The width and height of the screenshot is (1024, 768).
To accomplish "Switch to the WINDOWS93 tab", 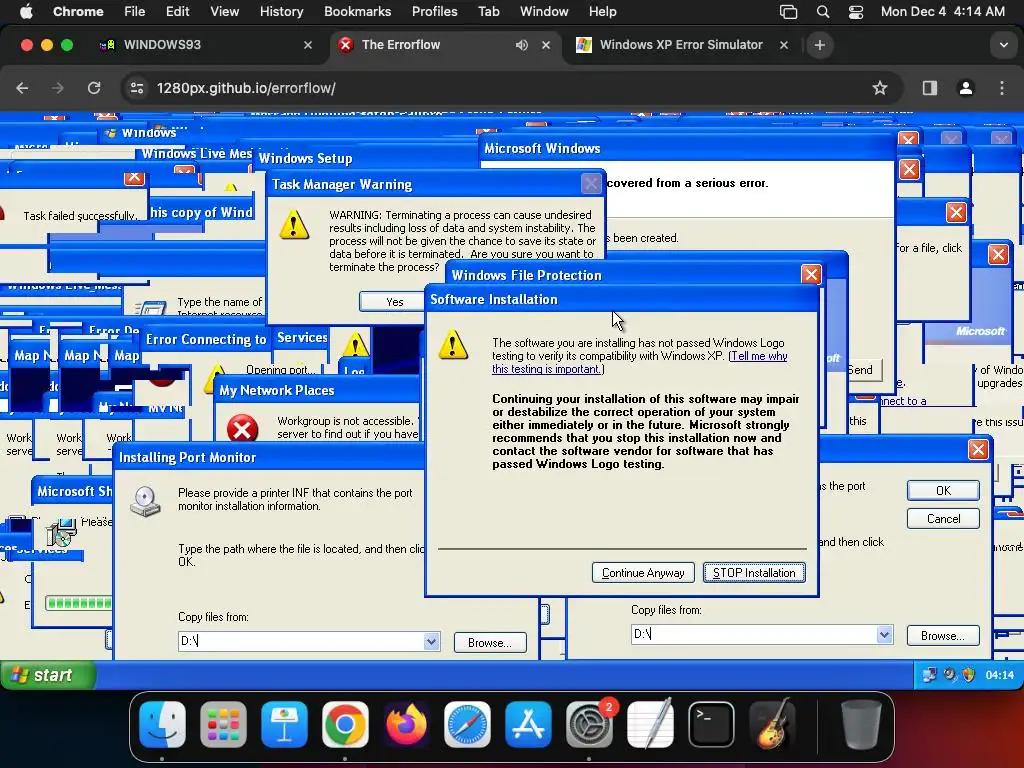I will point(206,45).
